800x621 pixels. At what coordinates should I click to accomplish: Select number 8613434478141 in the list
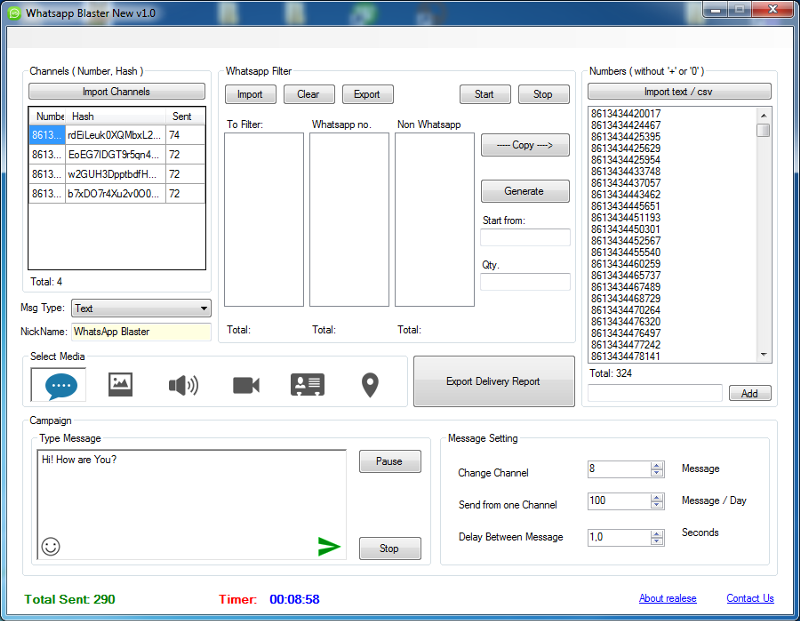(x=626, y=356)
